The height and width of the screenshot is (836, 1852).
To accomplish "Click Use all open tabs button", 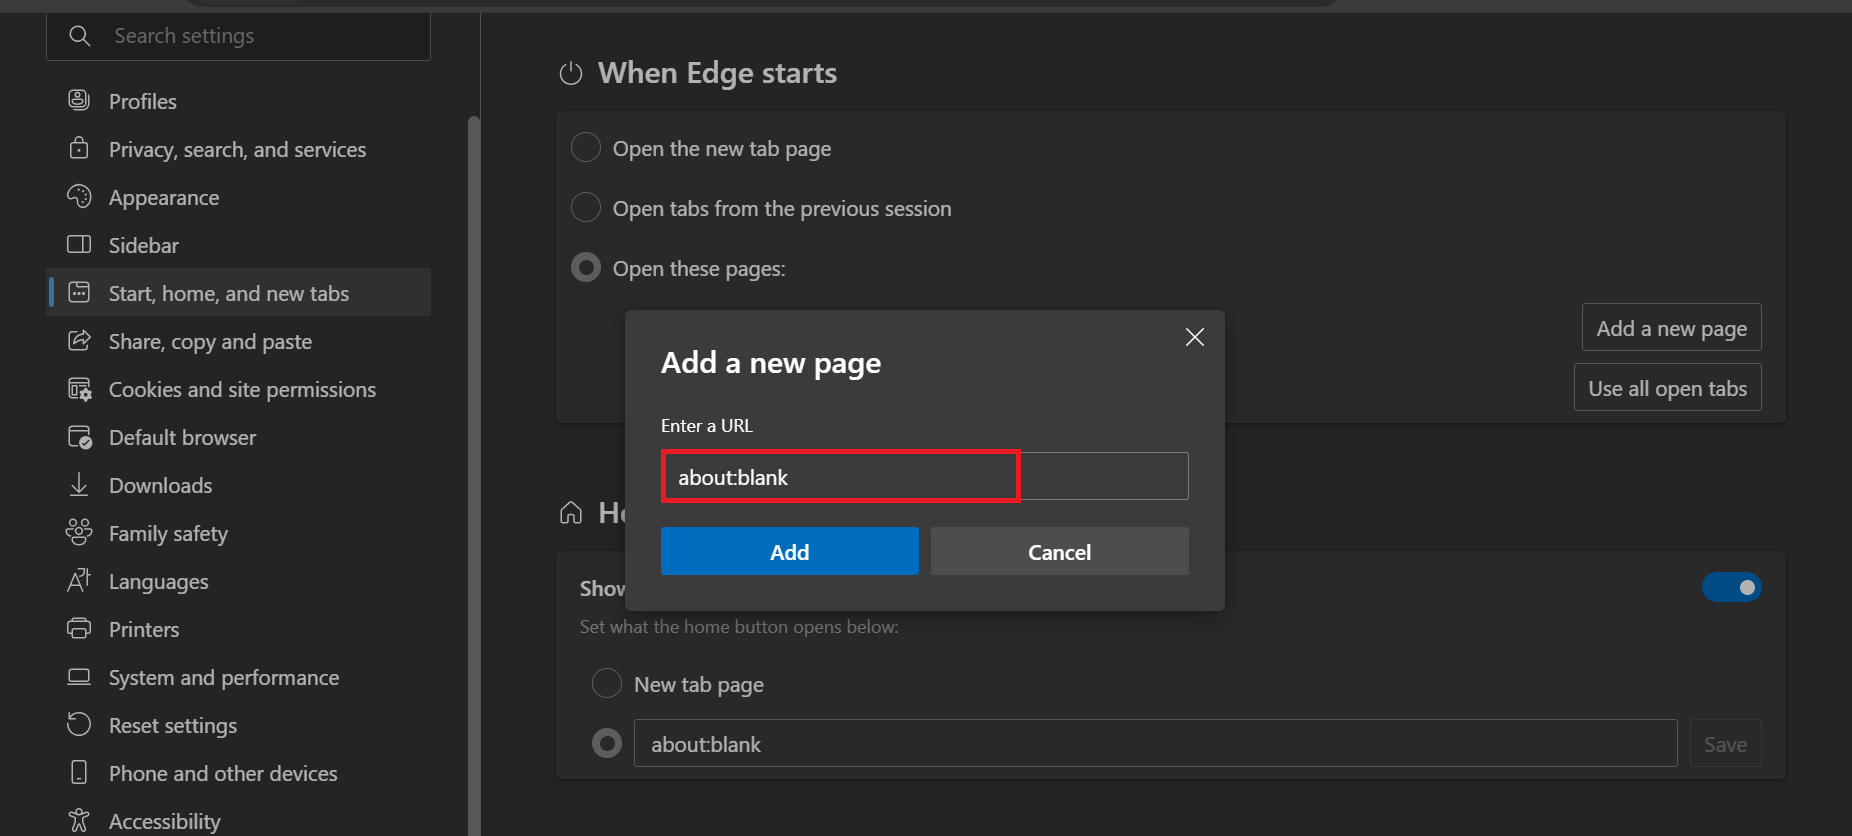I will coord(1668,387).
